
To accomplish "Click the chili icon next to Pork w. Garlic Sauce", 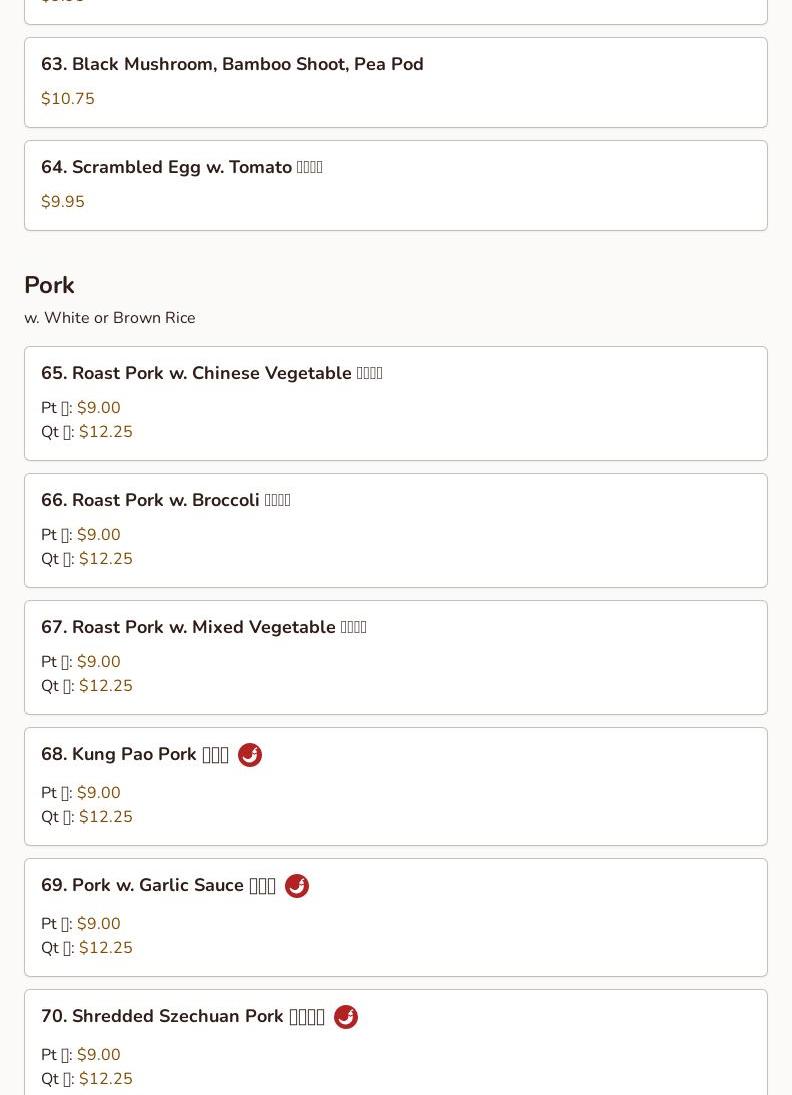I will (297, 886).
